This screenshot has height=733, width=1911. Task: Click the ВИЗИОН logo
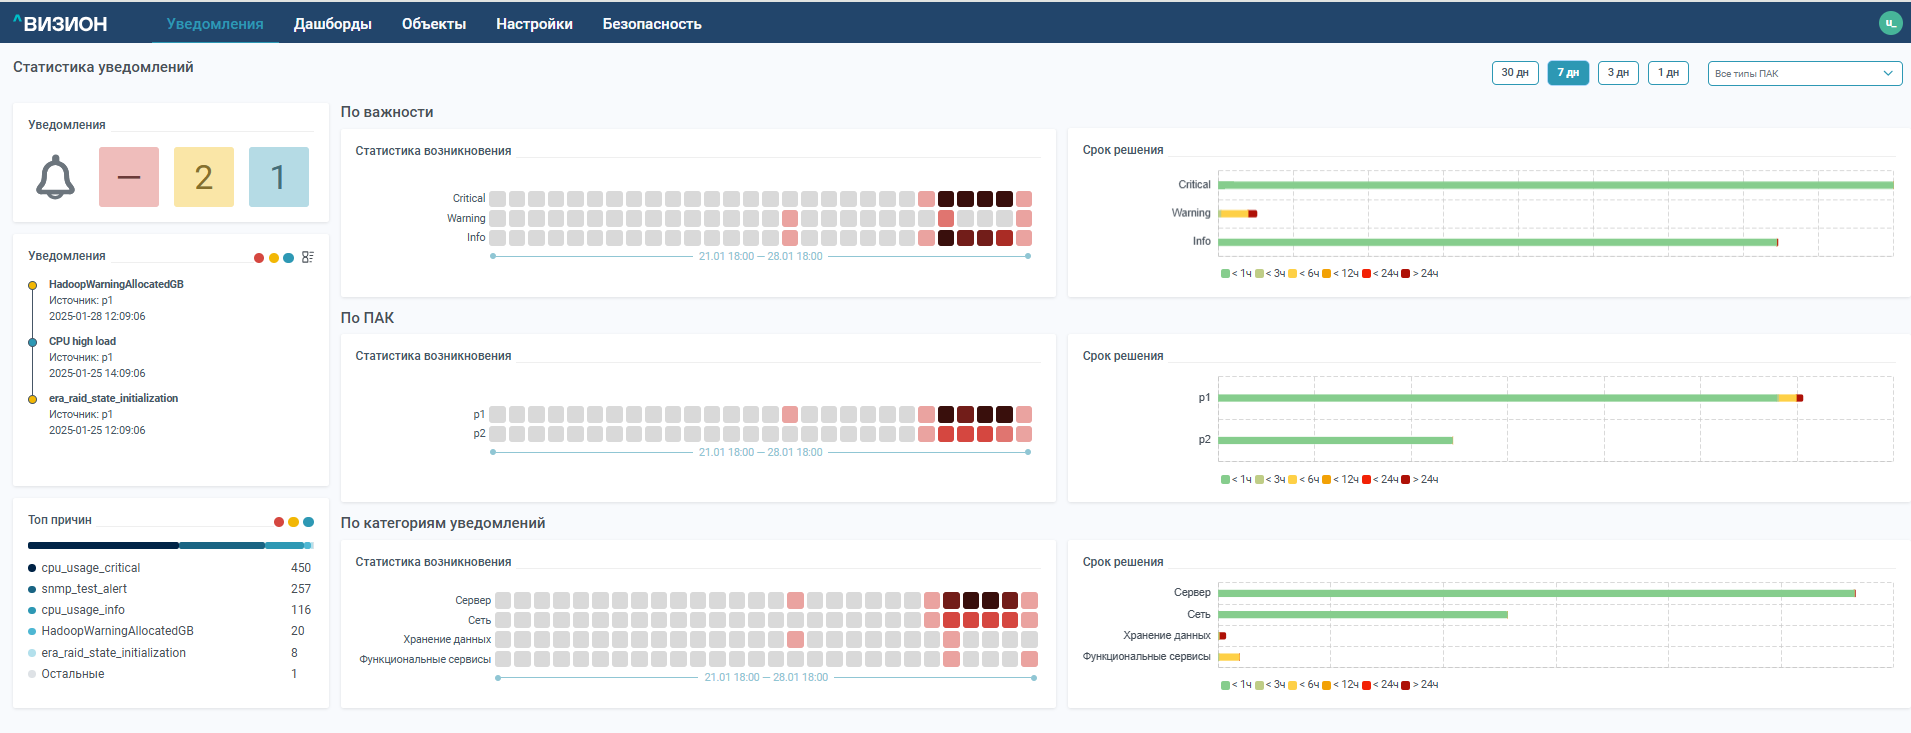[60, 24]
